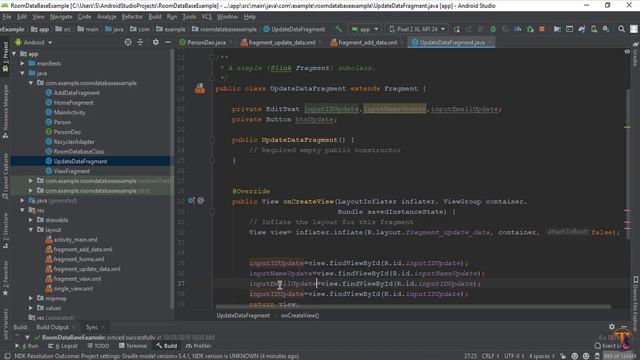
Task: Select fragment_home.xml layout file
Action: pyautogui.click(x=79, y=259)
